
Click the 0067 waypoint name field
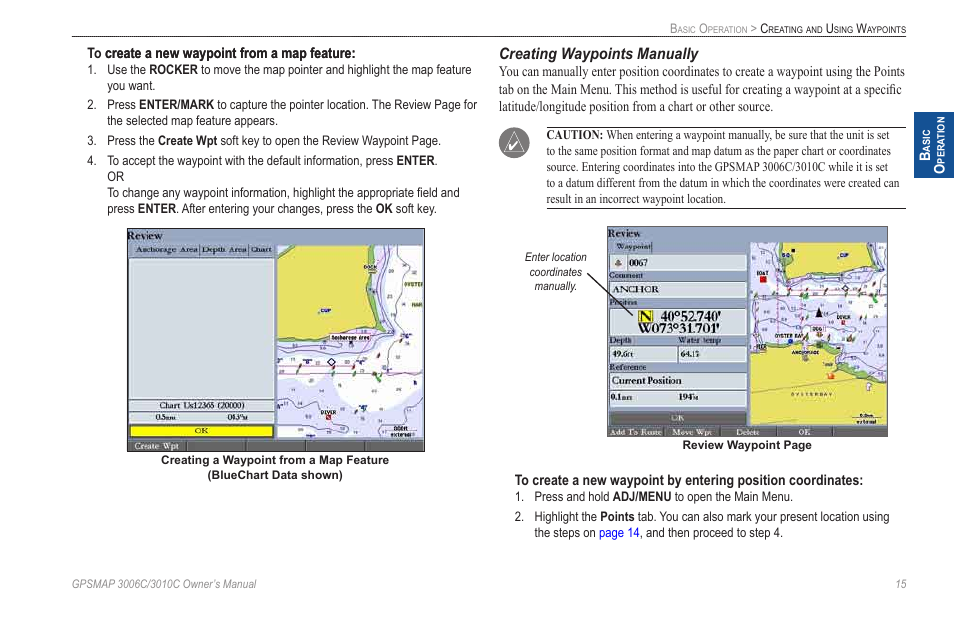pyautogui.click(x=686, y=263)
